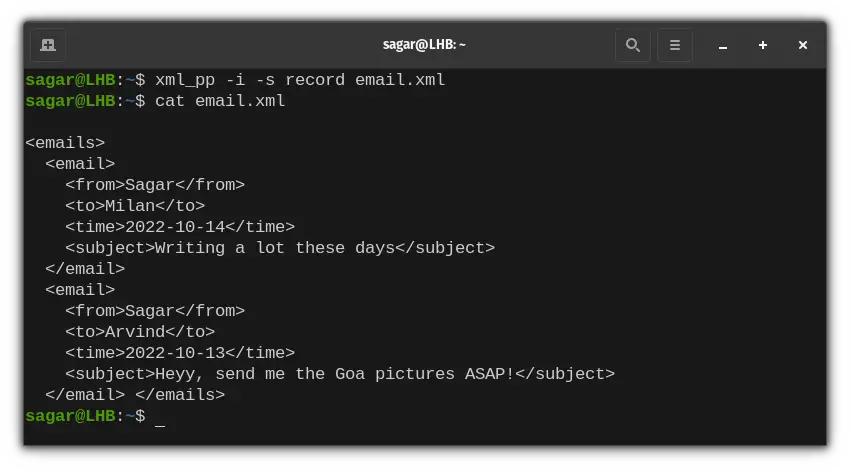This screenshot has width=852, height=473.
Task: Click the <time>2022-10-13</time> line
Action: 180,353
